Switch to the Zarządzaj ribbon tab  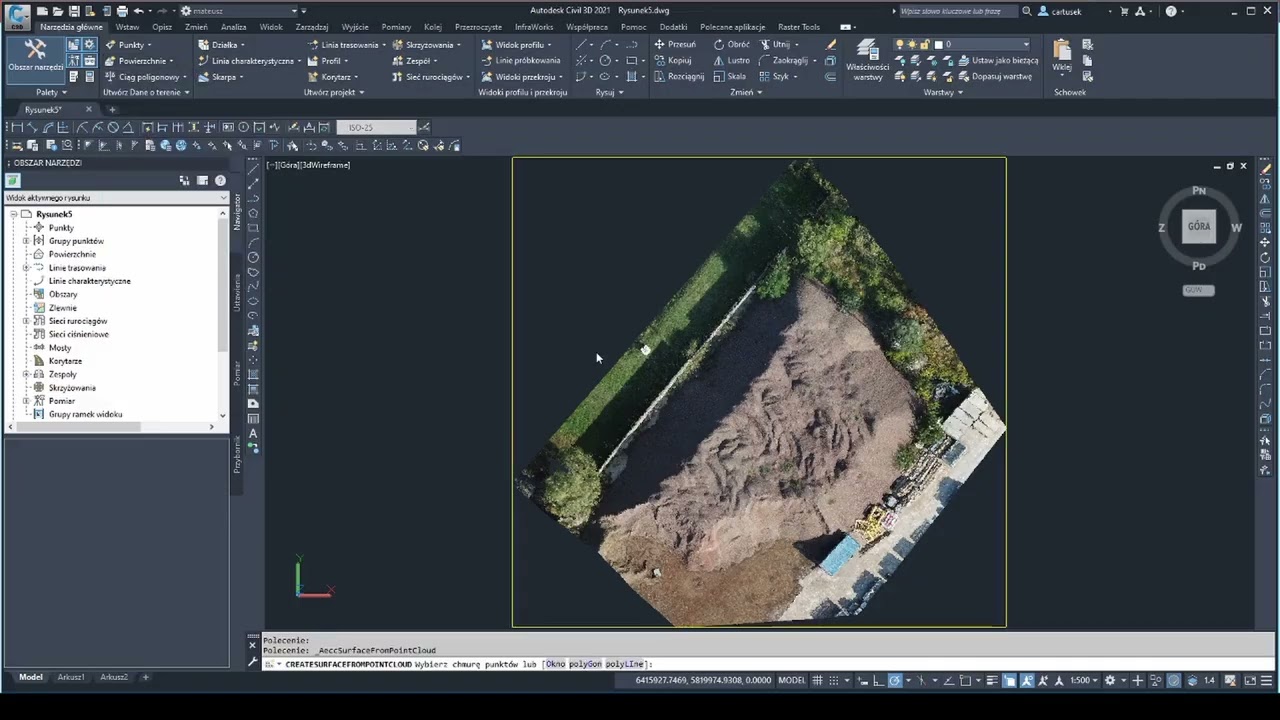pyautogui.click(x=312, y=27)
